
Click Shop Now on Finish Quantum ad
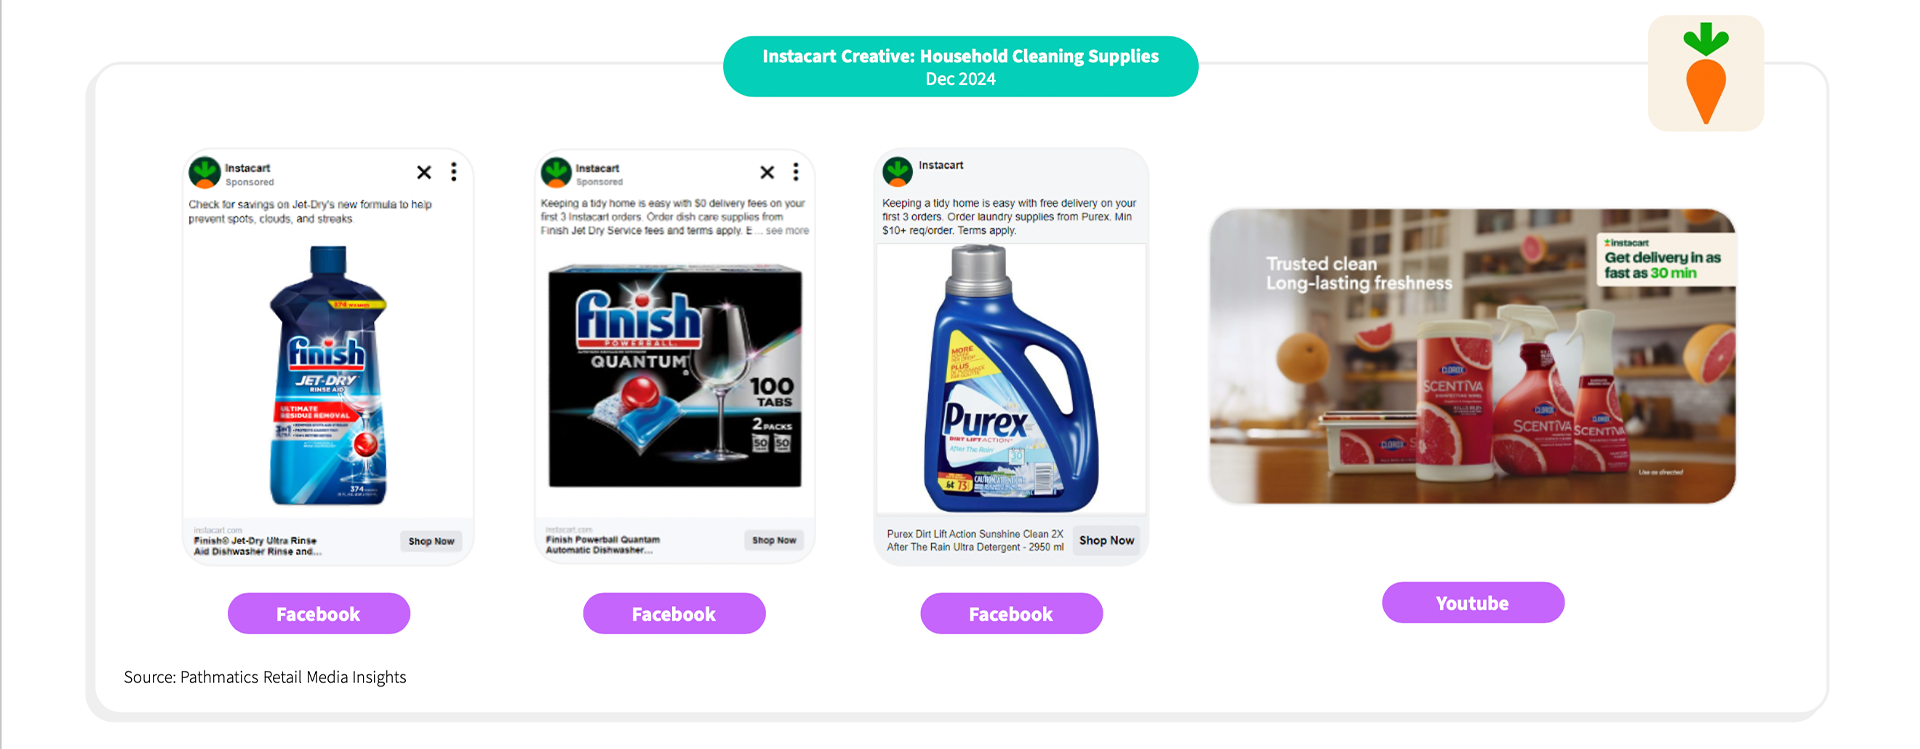click(x=774, y=540)
